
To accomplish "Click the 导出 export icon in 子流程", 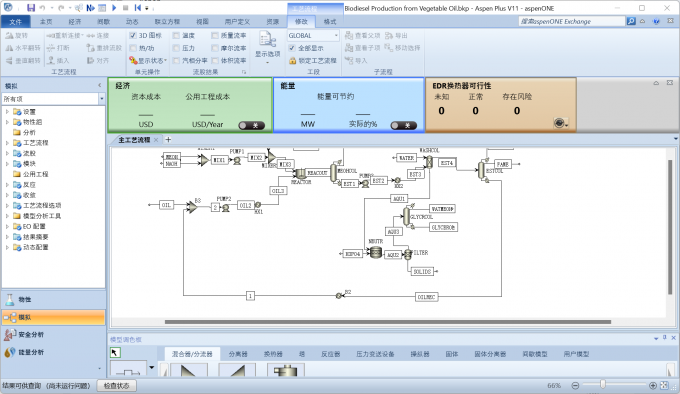I will 389,36.
